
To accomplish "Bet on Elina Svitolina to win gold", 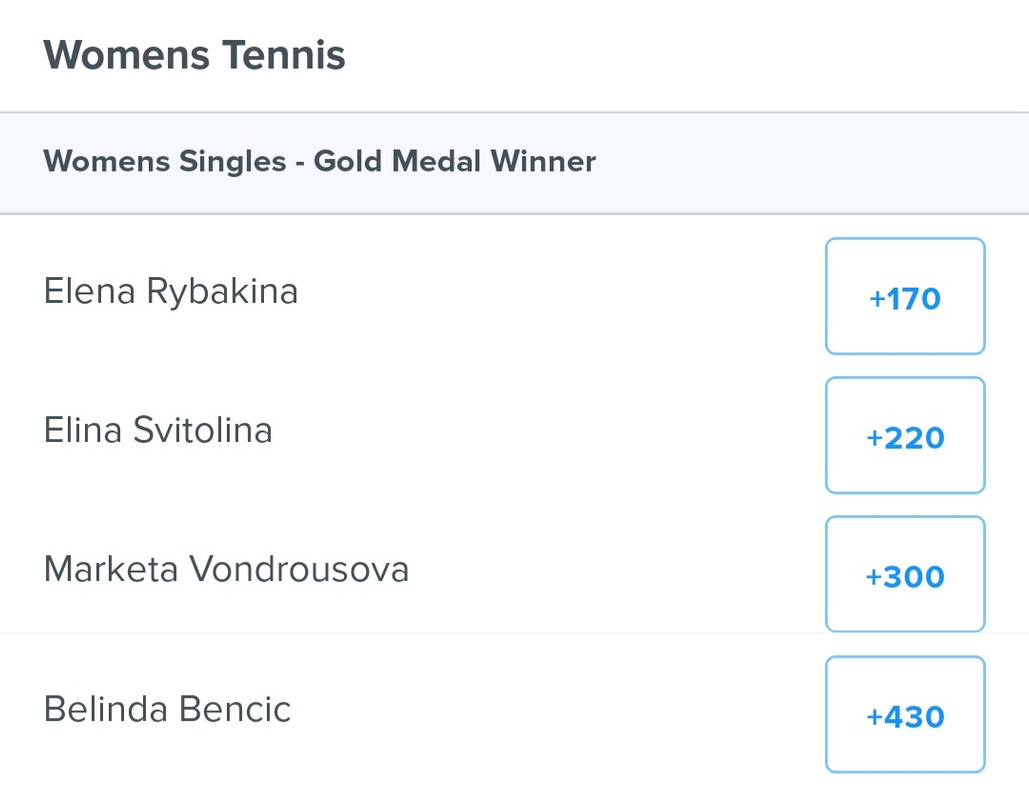I will click(x=905, y=435).
